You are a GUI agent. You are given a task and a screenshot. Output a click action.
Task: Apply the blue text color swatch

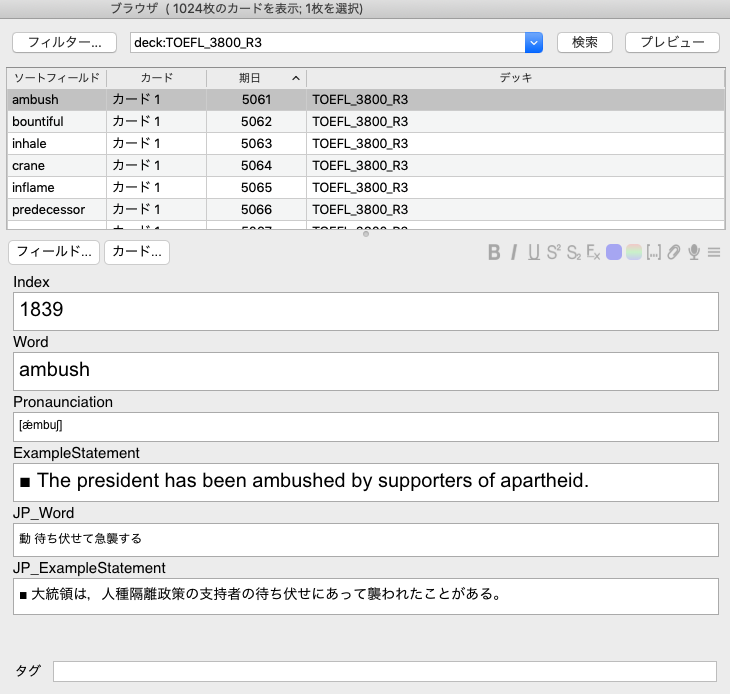click(614, 252)
